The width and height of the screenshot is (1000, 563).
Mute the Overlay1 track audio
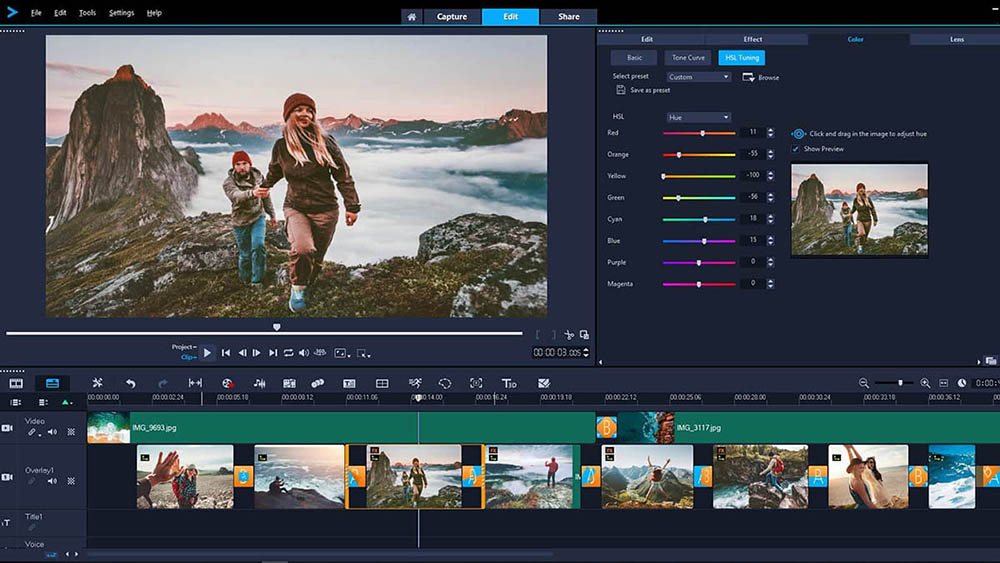click(x=51, y=481)
